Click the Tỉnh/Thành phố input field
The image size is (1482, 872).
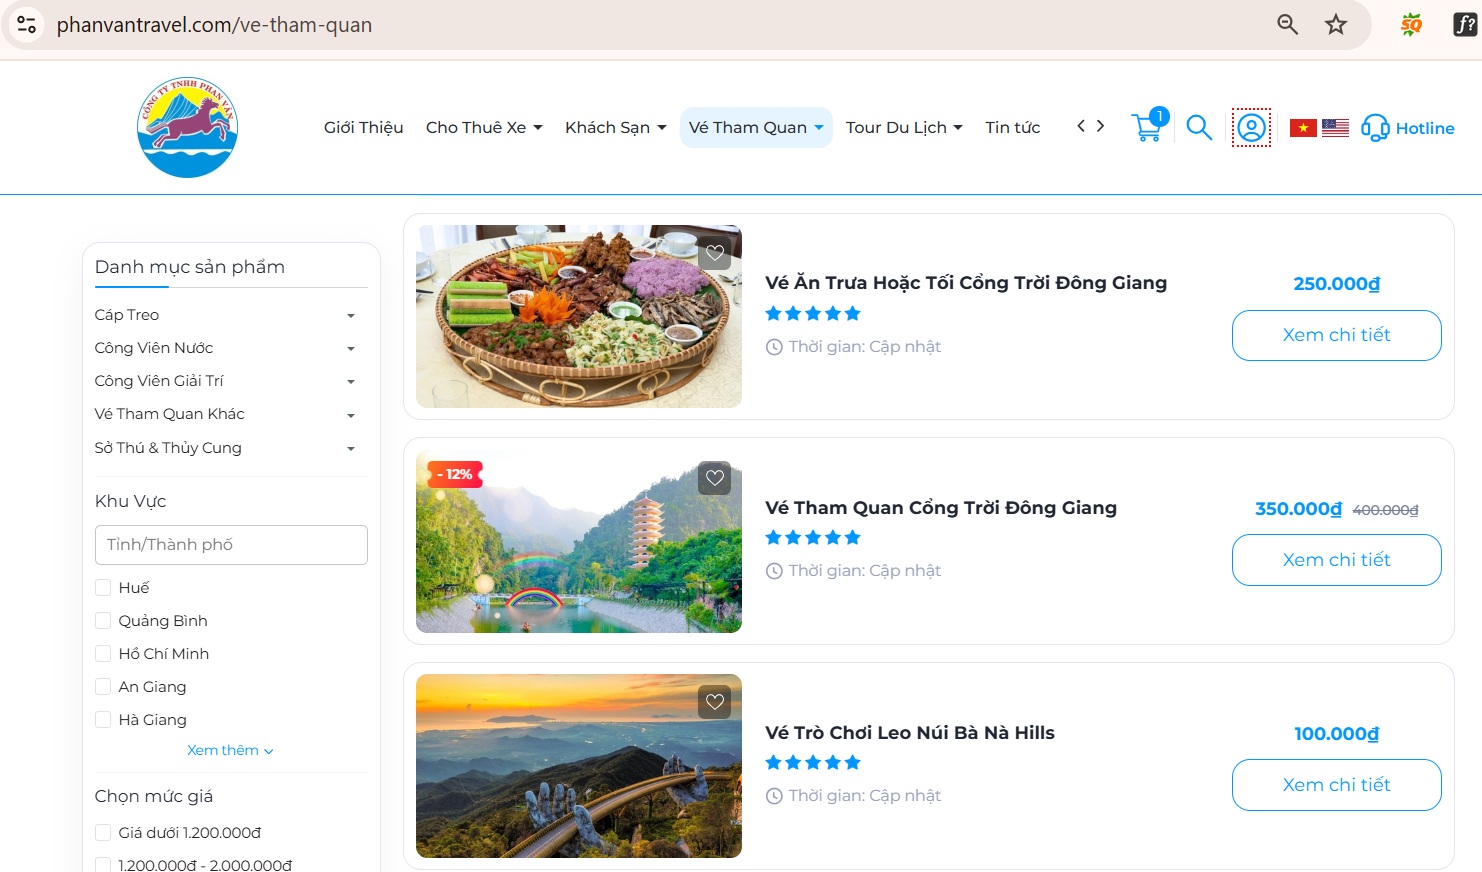pos(231,545)
